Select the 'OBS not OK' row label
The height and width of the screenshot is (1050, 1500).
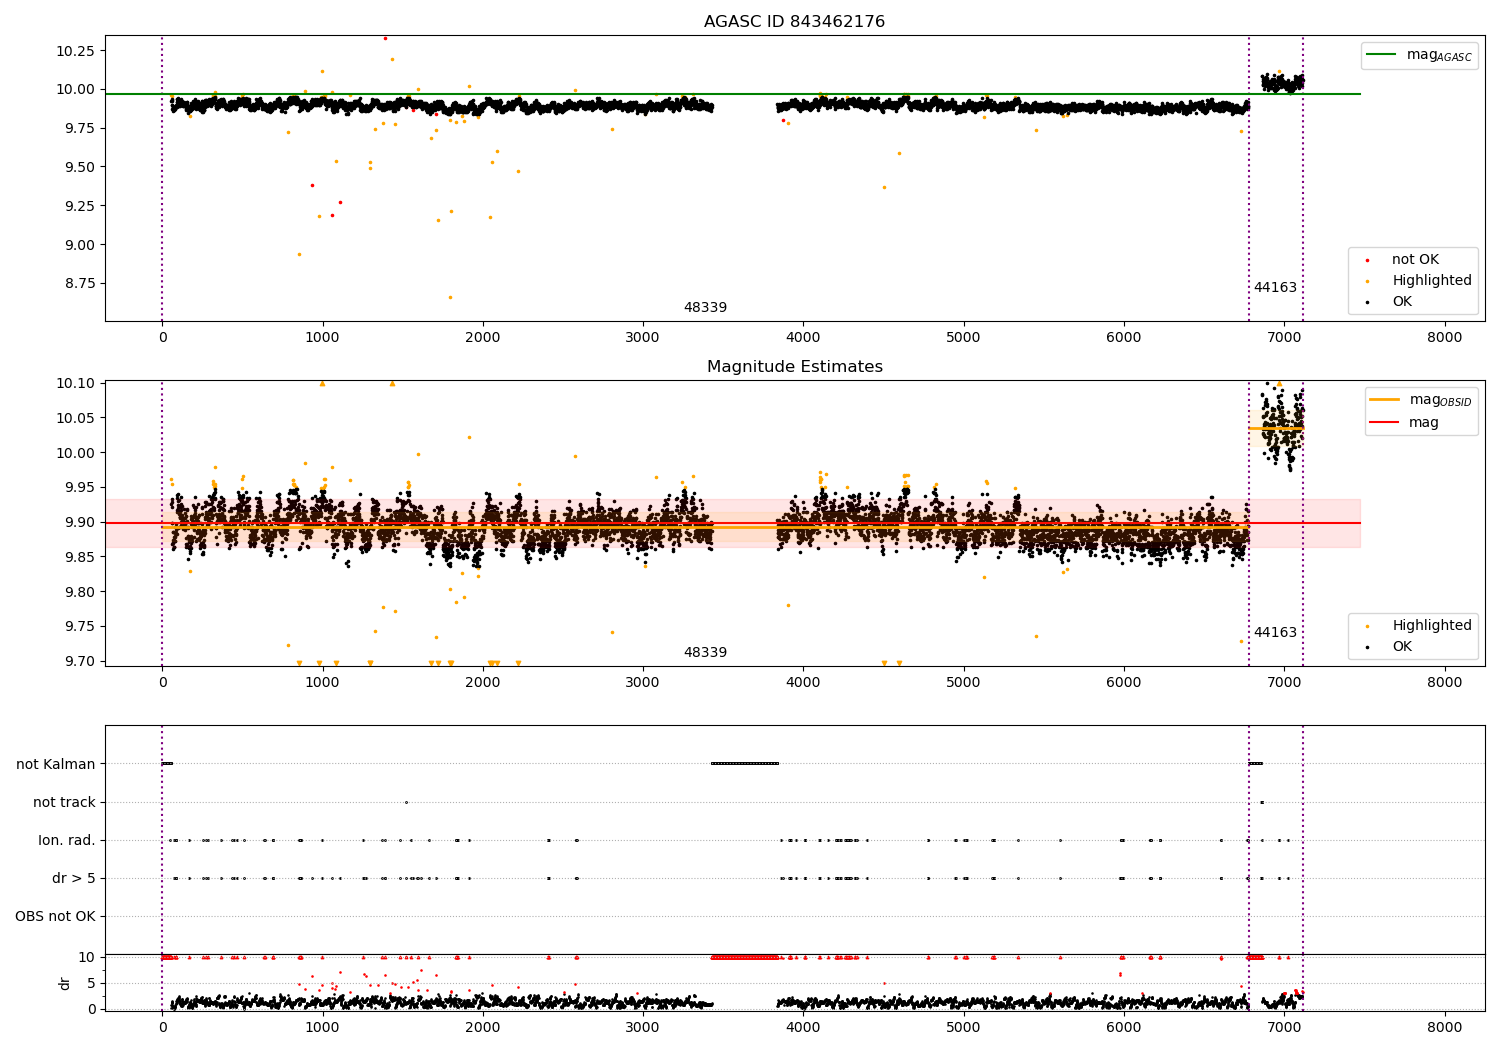point(55,917)
